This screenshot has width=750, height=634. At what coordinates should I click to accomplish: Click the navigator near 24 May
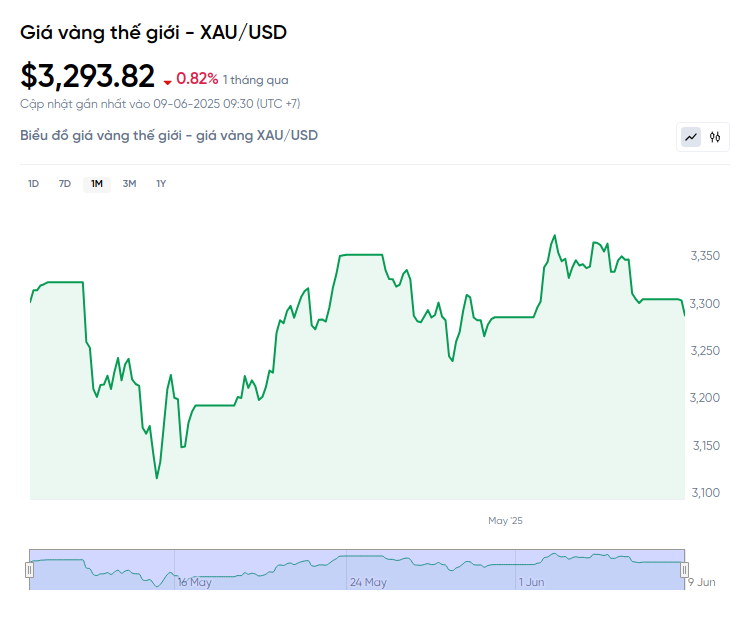368,581
